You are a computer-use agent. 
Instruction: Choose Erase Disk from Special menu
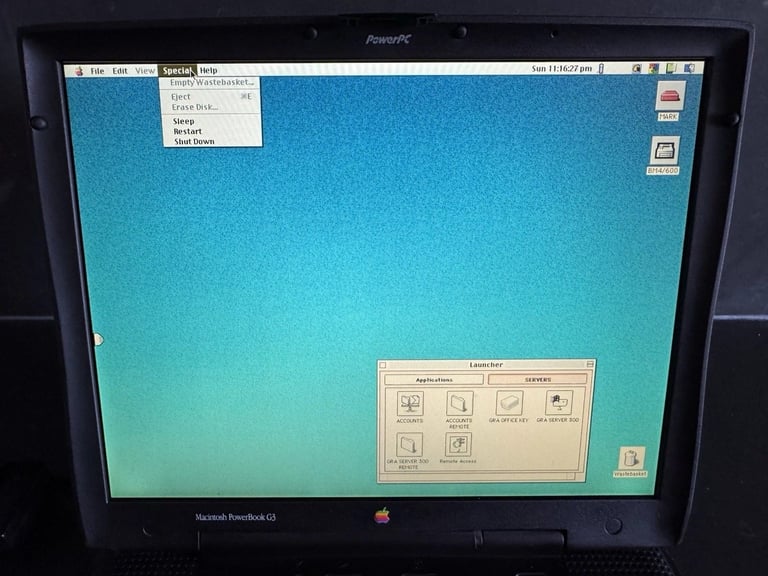(211, 107)
